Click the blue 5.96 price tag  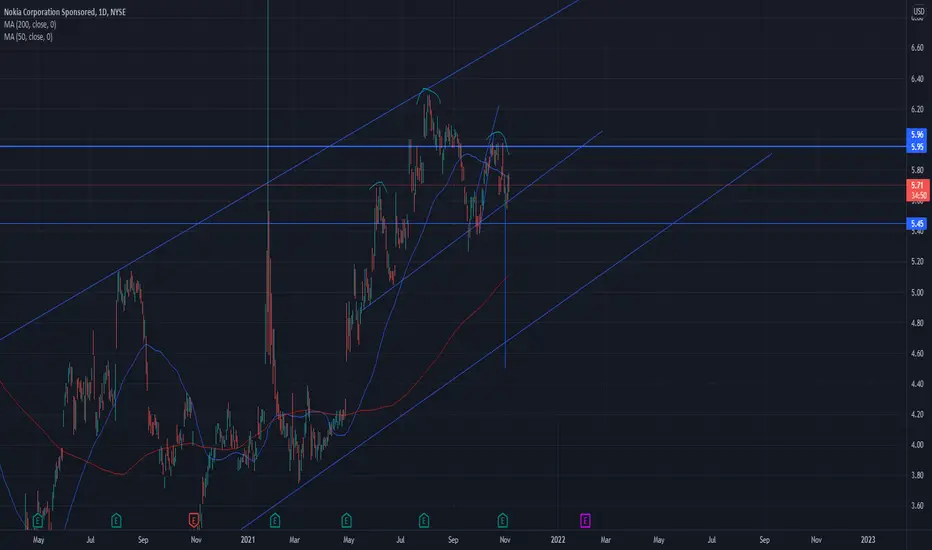917,135
